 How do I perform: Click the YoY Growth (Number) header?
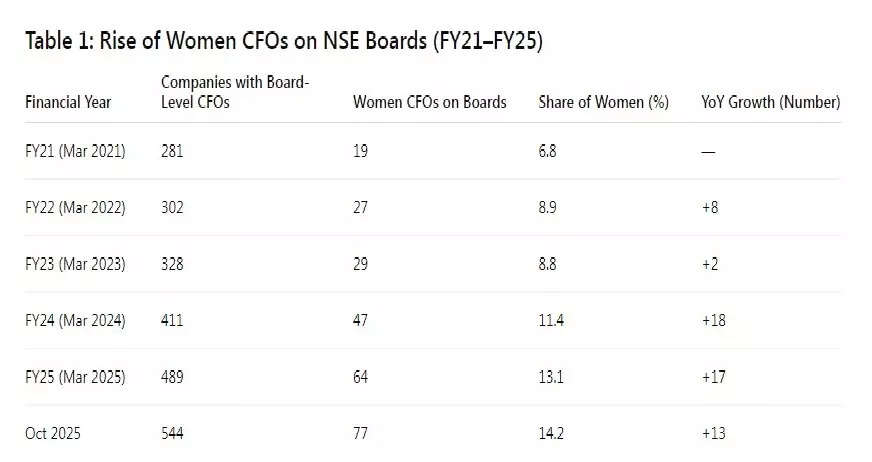point(770,102)
